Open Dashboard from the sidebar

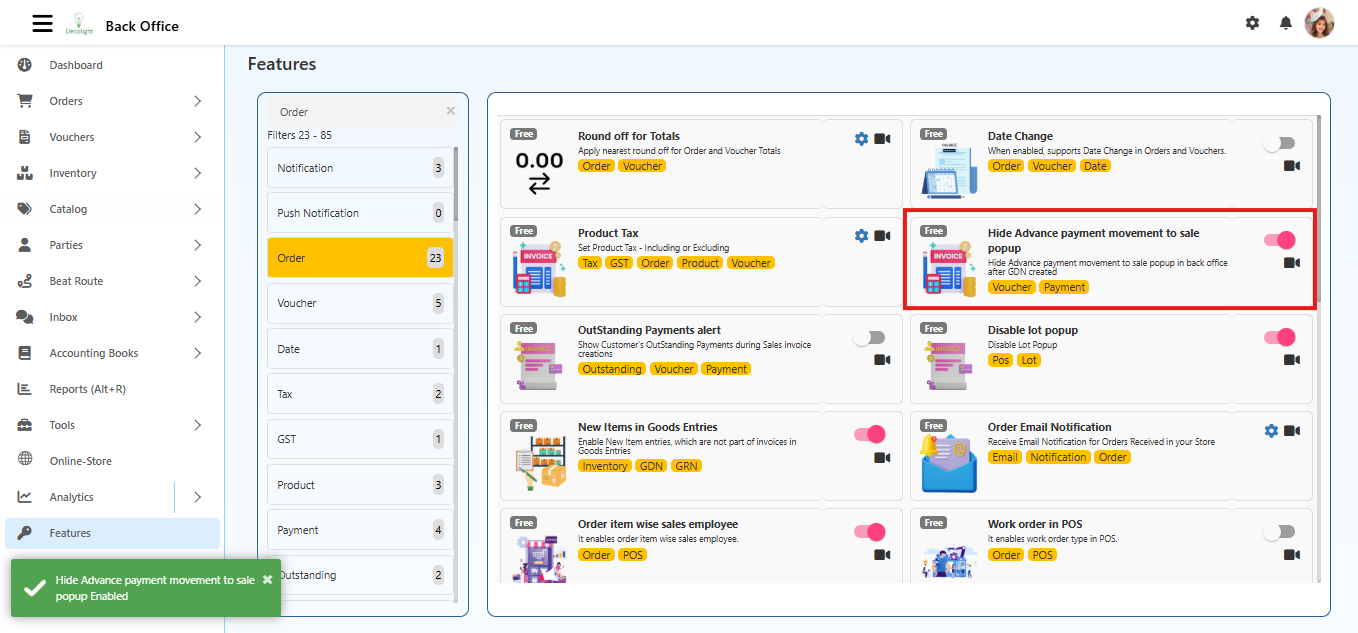click(76, 65)
